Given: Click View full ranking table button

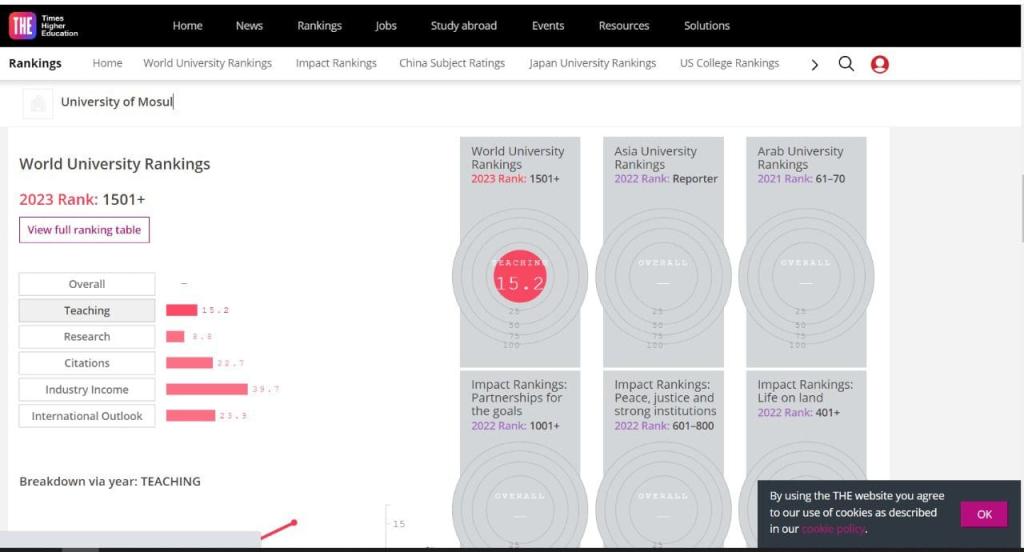Looking at the screenshot, I should 84,230.
